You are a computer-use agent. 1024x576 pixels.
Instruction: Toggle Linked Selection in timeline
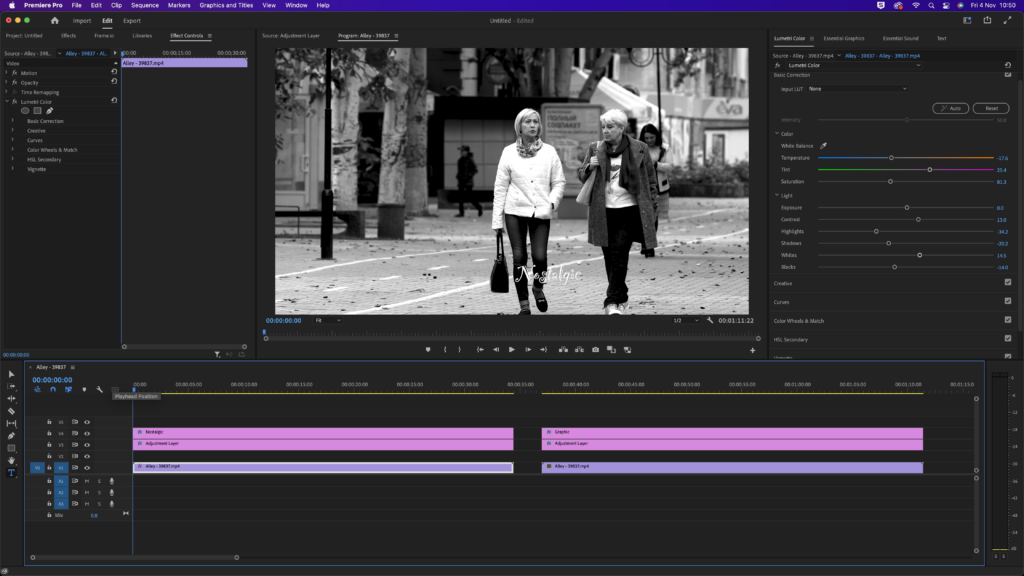click(x=68, y=389)
